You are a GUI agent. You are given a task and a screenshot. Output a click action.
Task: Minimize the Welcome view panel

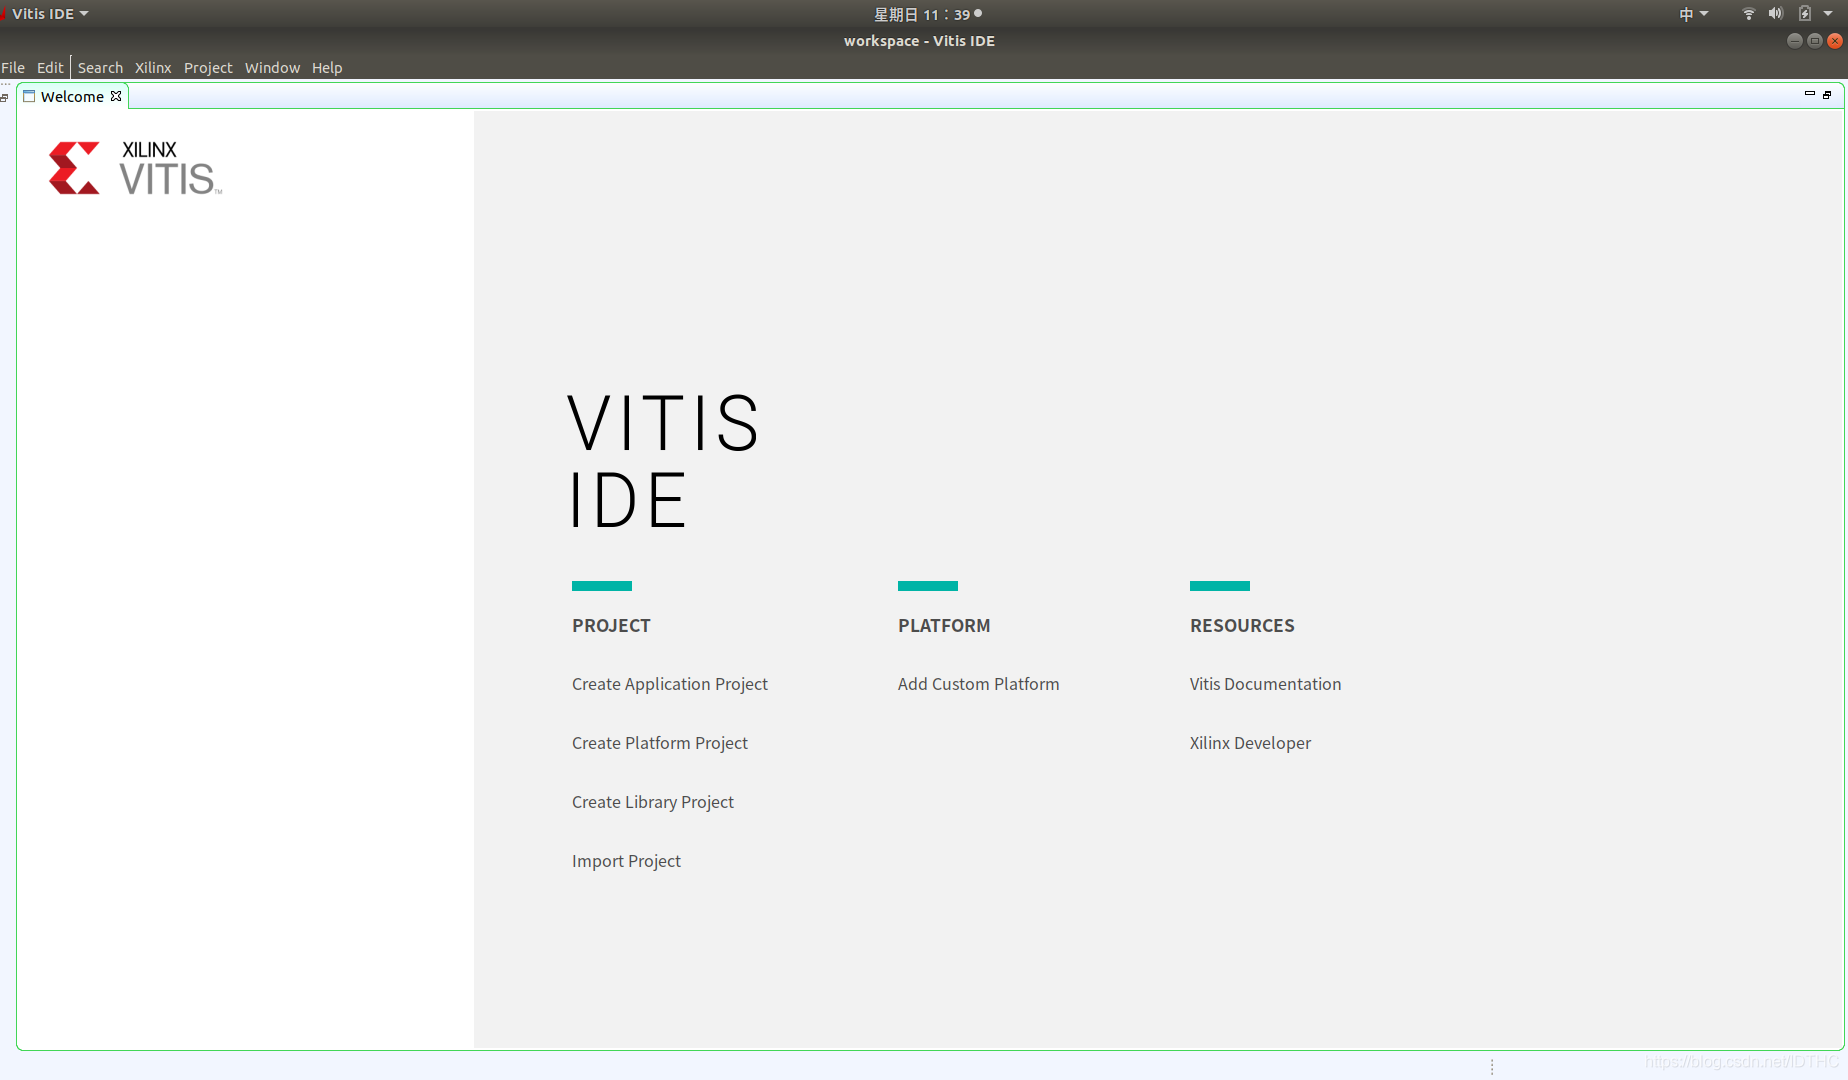[x=1809, y=94]
